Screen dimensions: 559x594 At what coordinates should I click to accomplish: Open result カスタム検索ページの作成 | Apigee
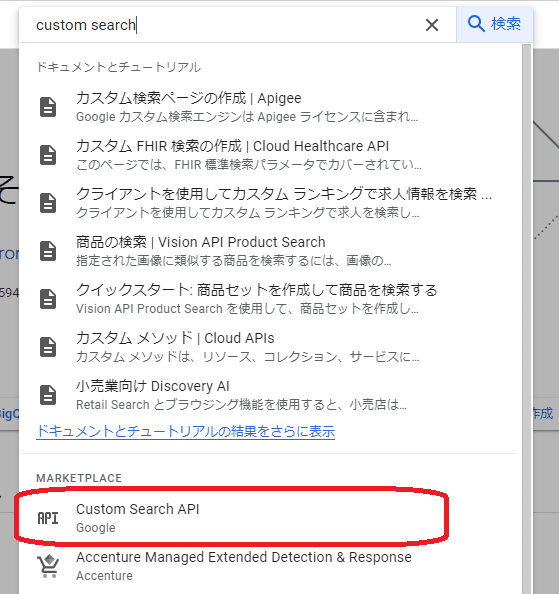click(x=189, y=98)
